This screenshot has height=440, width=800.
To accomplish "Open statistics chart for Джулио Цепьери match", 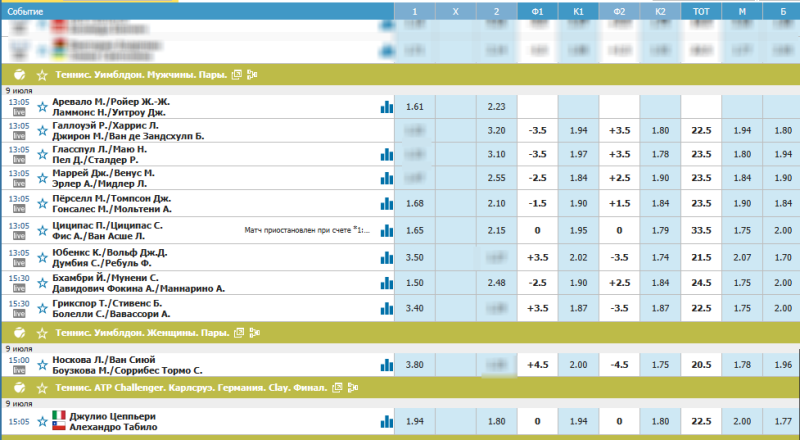I will (x=386, y=422).
